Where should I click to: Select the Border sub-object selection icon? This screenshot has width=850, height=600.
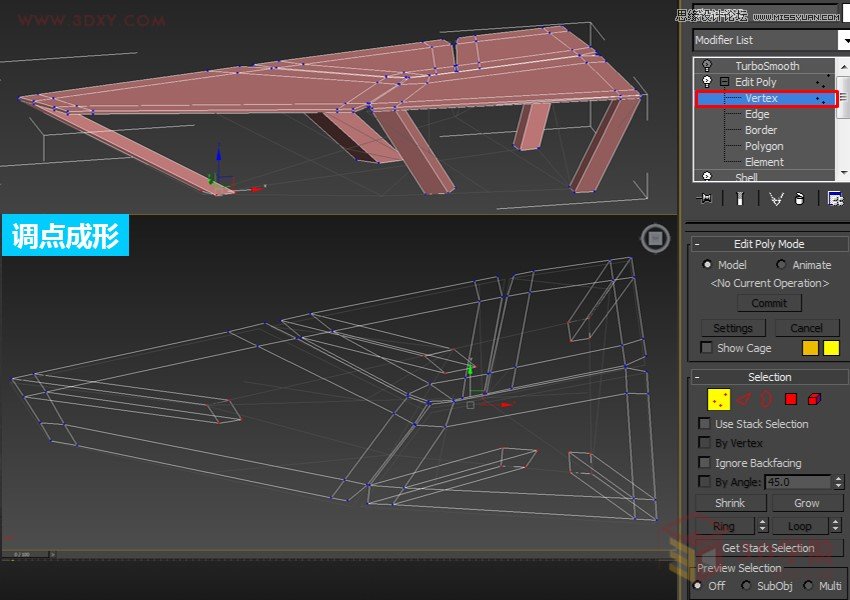765,399
